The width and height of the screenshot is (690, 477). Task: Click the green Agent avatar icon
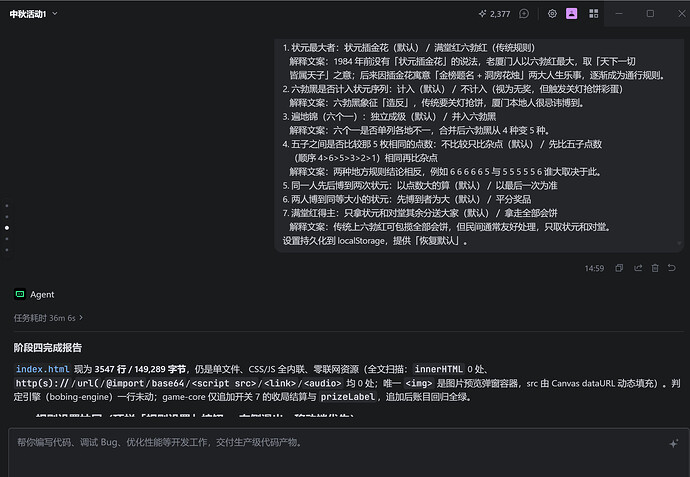pyautogui.click(x=20, y=294)
